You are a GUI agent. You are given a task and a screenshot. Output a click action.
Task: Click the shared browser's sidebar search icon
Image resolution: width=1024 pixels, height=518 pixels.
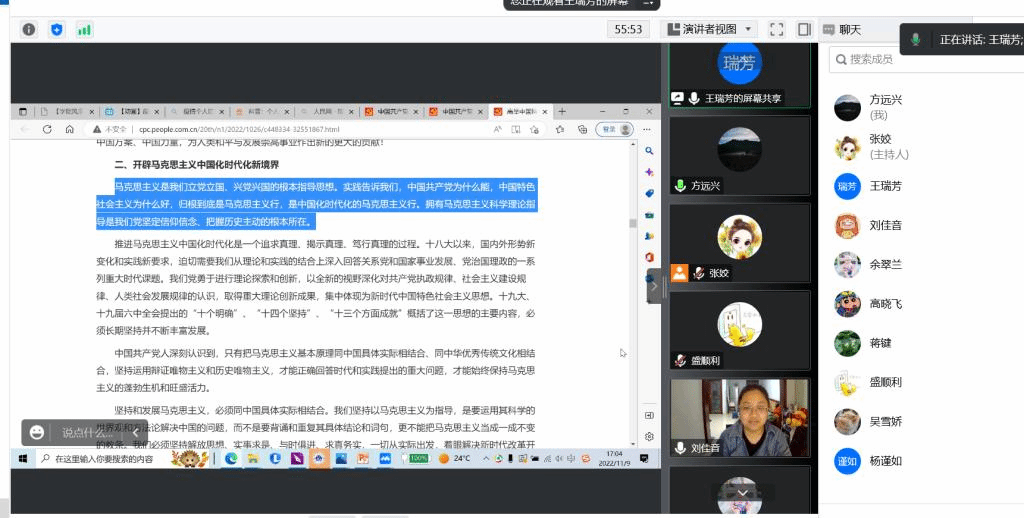click(649, 151)
